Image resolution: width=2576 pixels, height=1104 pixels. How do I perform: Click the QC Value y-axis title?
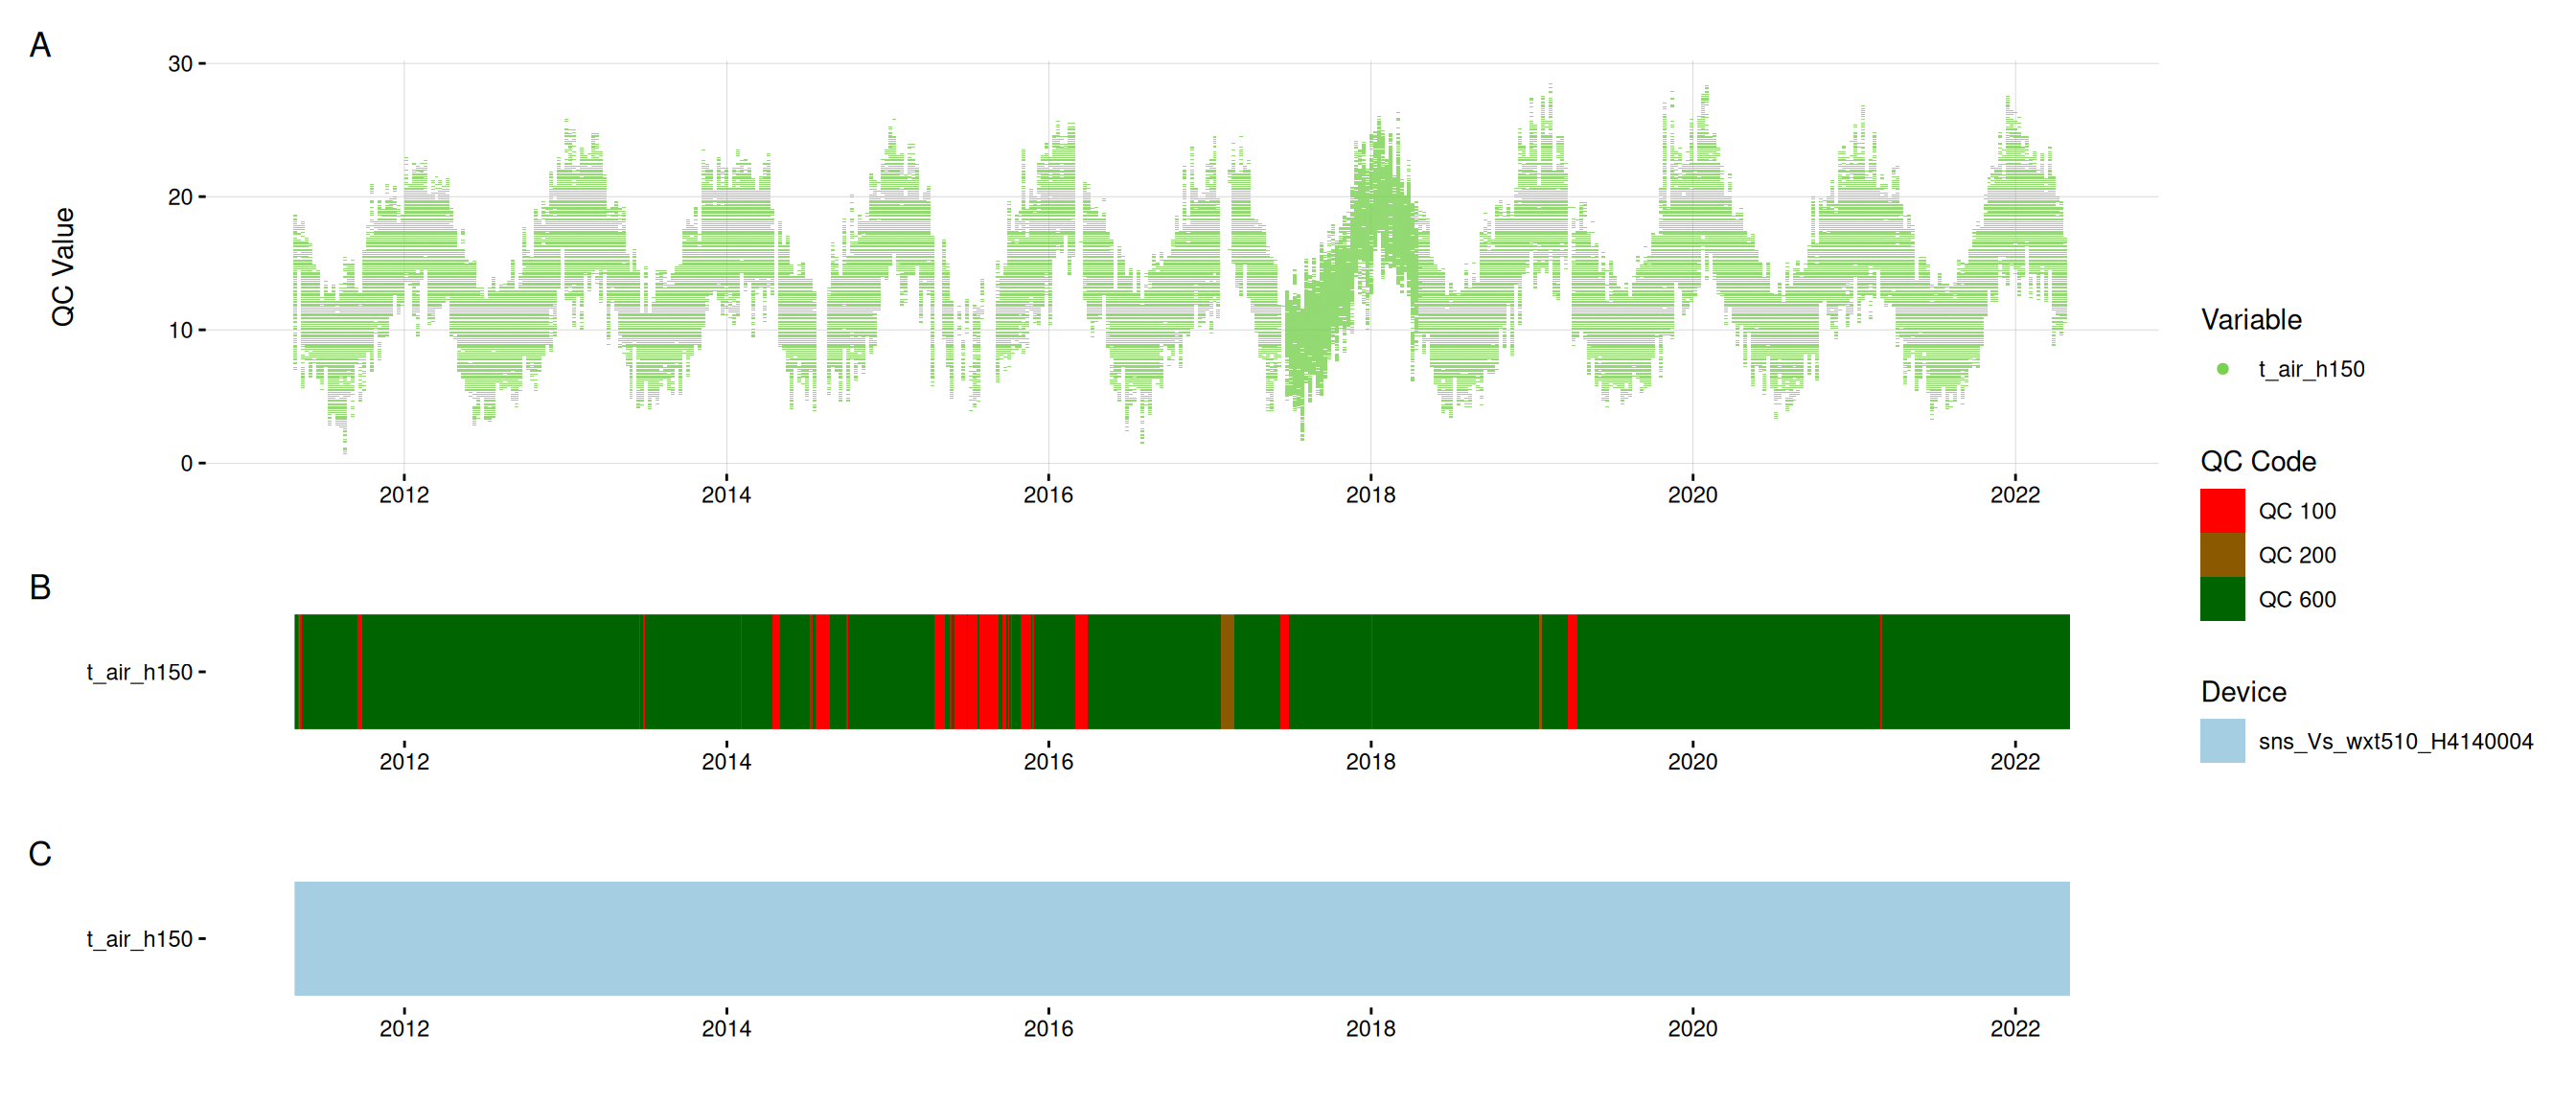[x=63, y=266]
